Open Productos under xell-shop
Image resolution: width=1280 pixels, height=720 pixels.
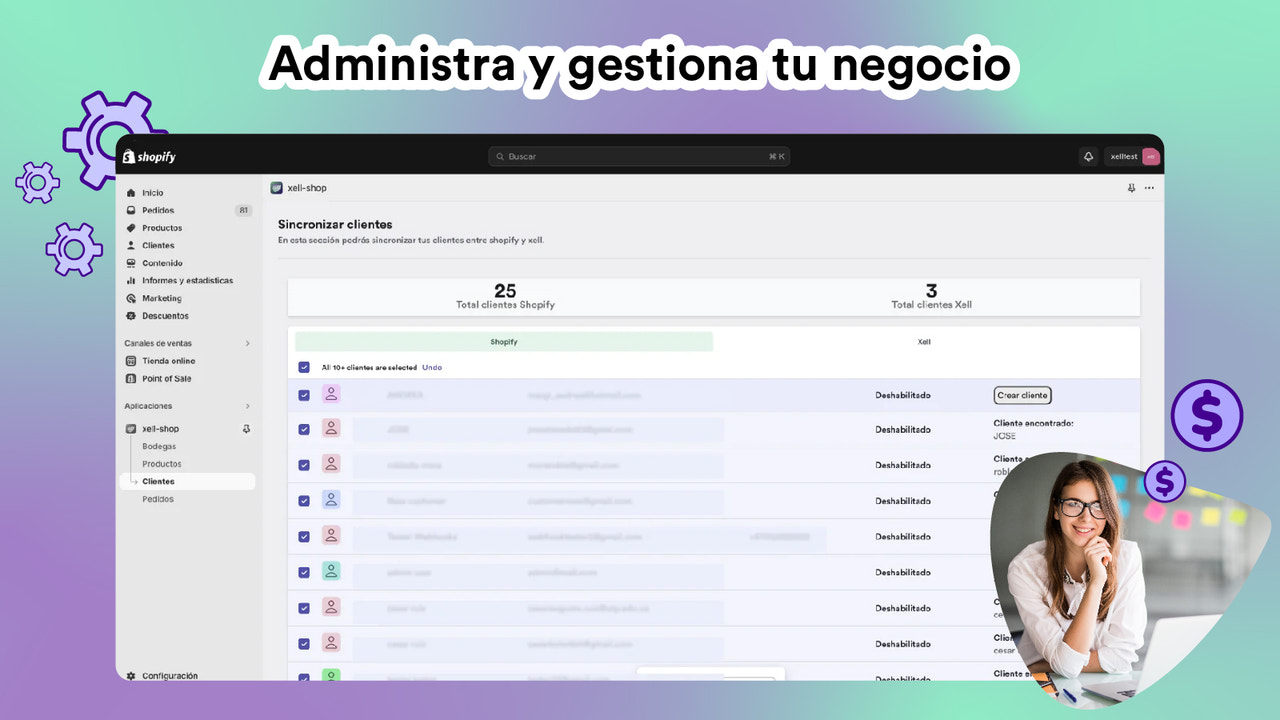click(162, 464)
